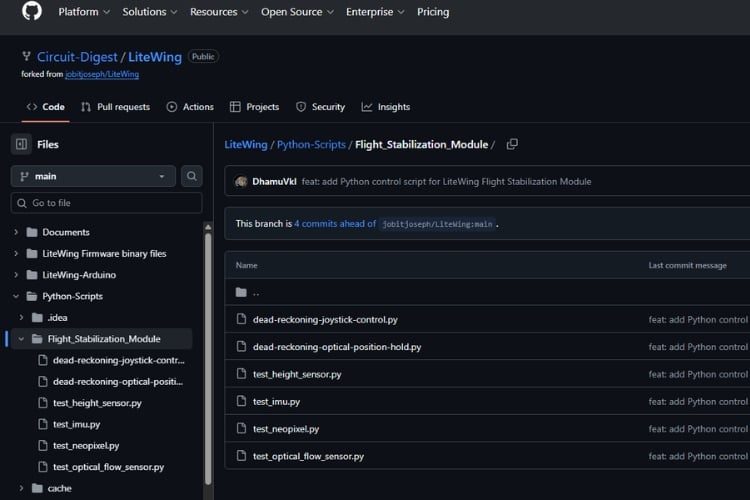Click file icon of dead-reckoning-joystick-control.py row
Viewport: 750px width, 500px height.
click(x=241, y=319)
